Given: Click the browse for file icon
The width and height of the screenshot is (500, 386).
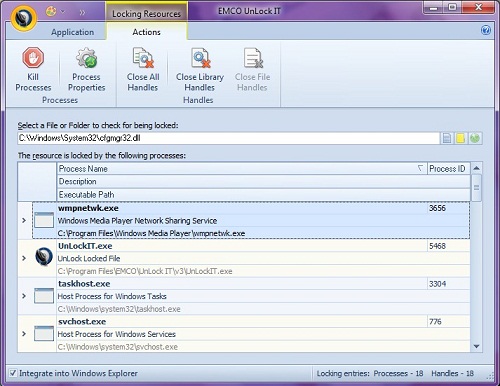Looking at the screenshot, I should [x=447, y=138].
